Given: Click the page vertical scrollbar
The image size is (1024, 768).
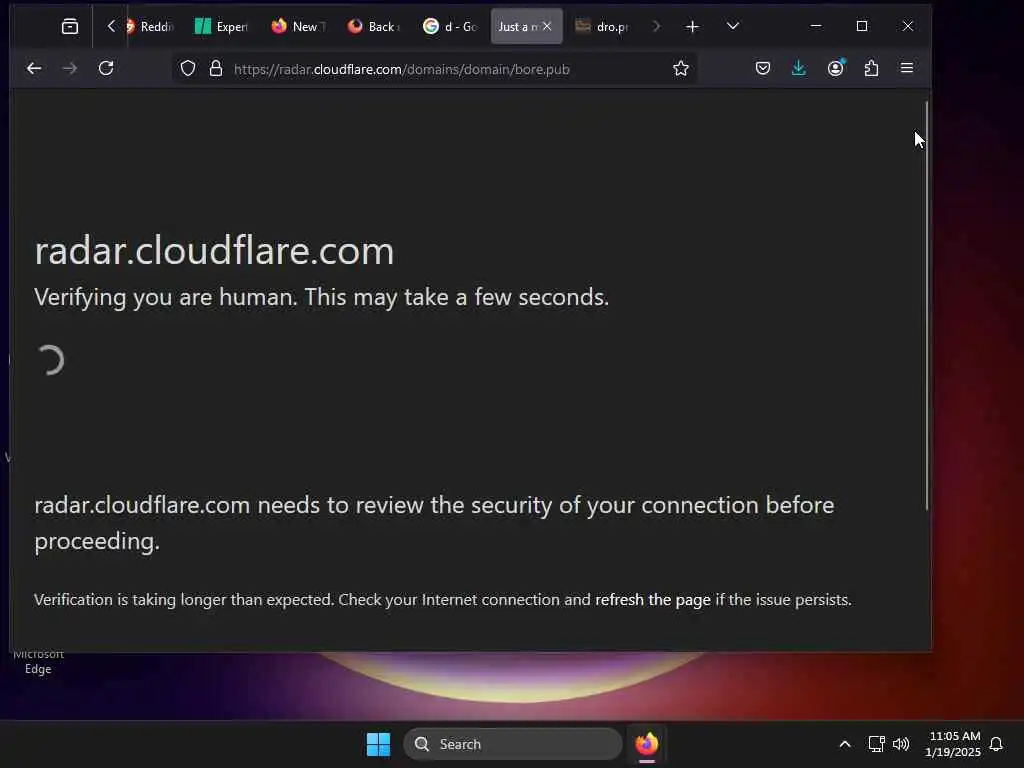Looking at the screenshot, I should [927, 306].
